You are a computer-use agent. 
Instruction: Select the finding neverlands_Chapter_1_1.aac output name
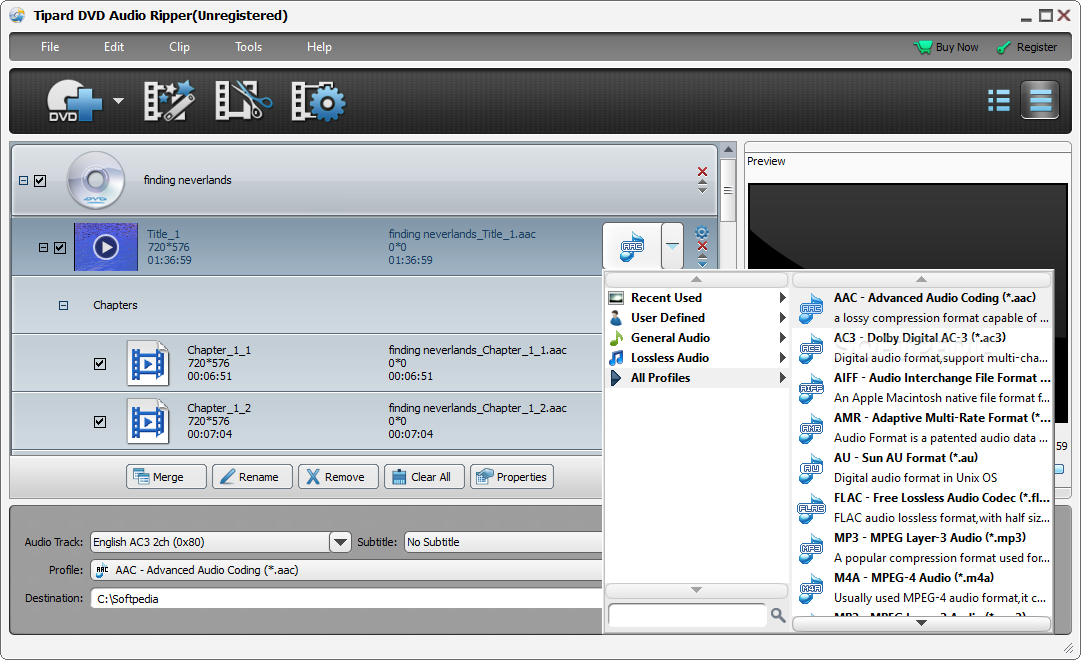477,350
